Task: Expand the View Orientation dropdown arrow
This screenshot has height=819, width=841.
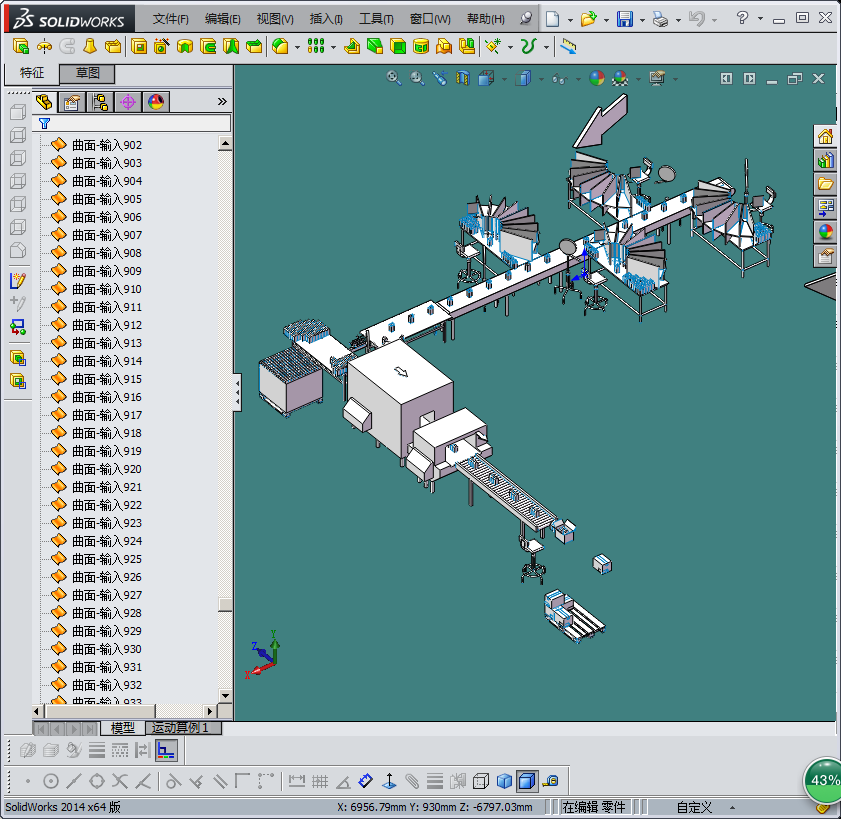Action: (504, 79)
